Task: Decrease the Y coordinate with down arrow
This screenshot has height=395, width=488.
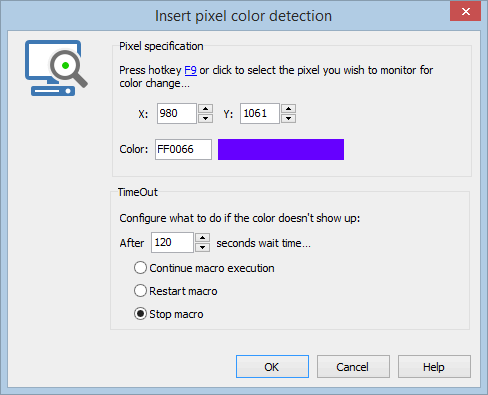Action: coord(288,118)
